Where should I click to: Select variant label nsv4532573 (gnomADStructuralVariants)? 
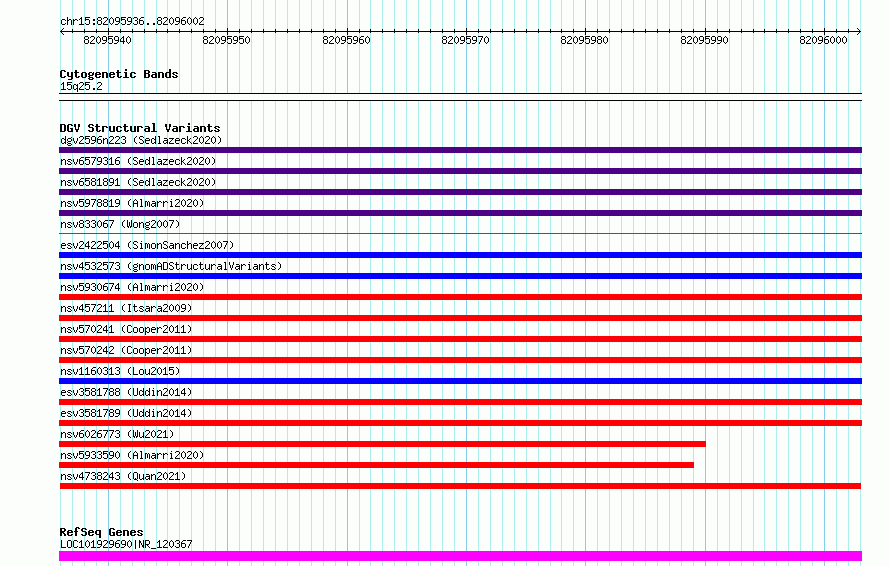pos(171,266)
